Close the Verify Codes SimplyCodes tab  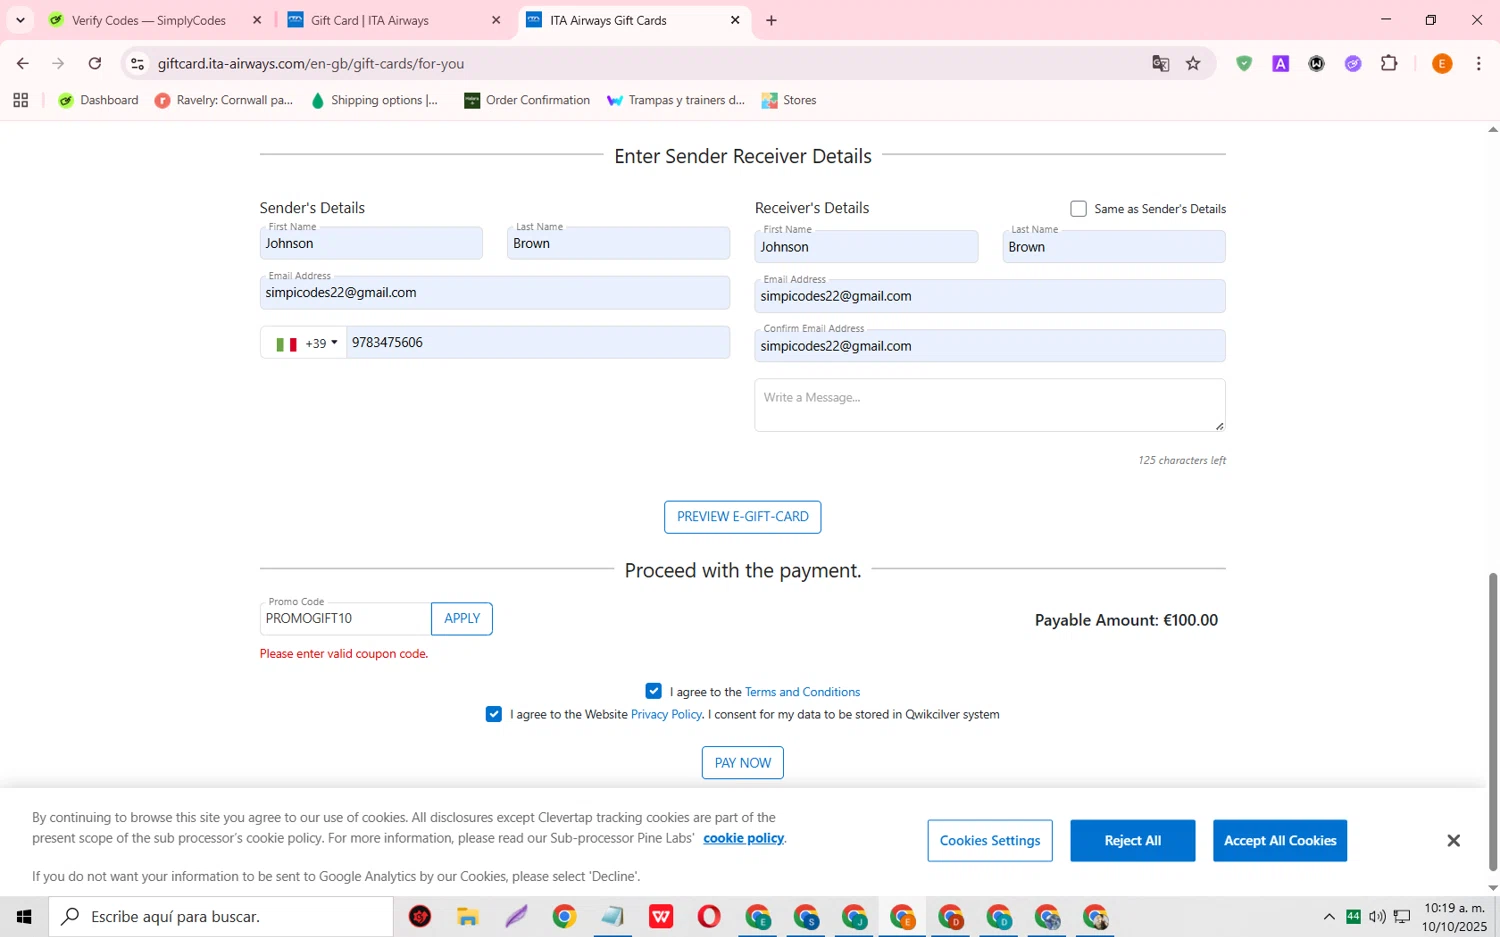click(x=257, y=20)
